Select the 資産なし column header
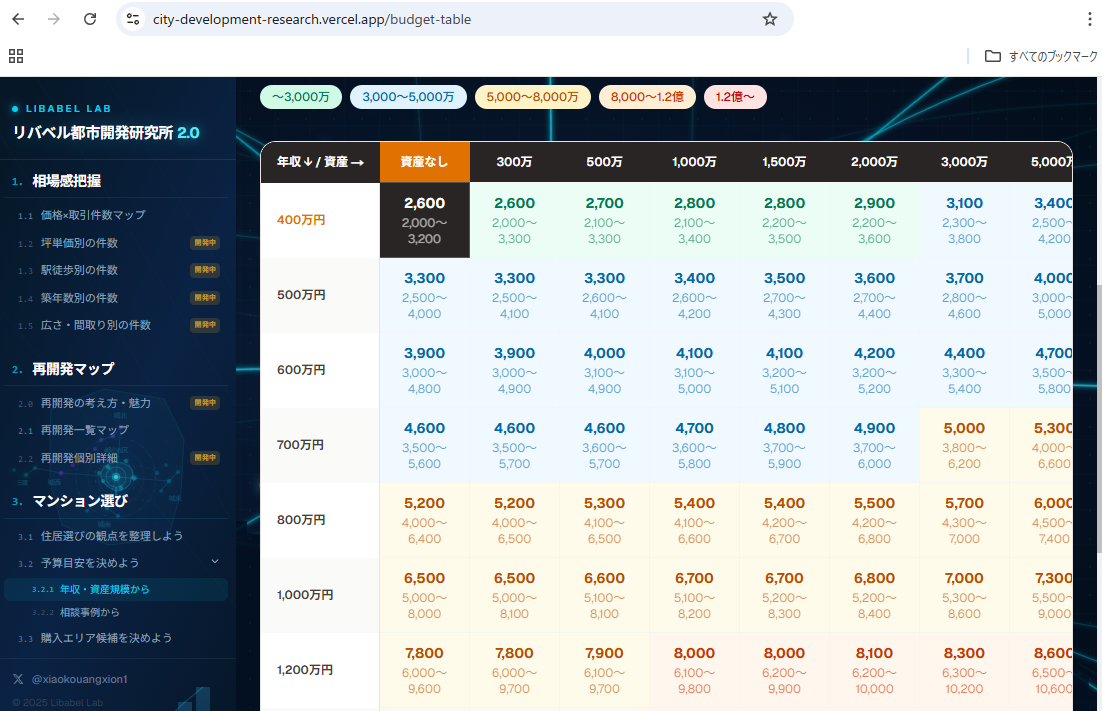 click(x=424, y=162)
